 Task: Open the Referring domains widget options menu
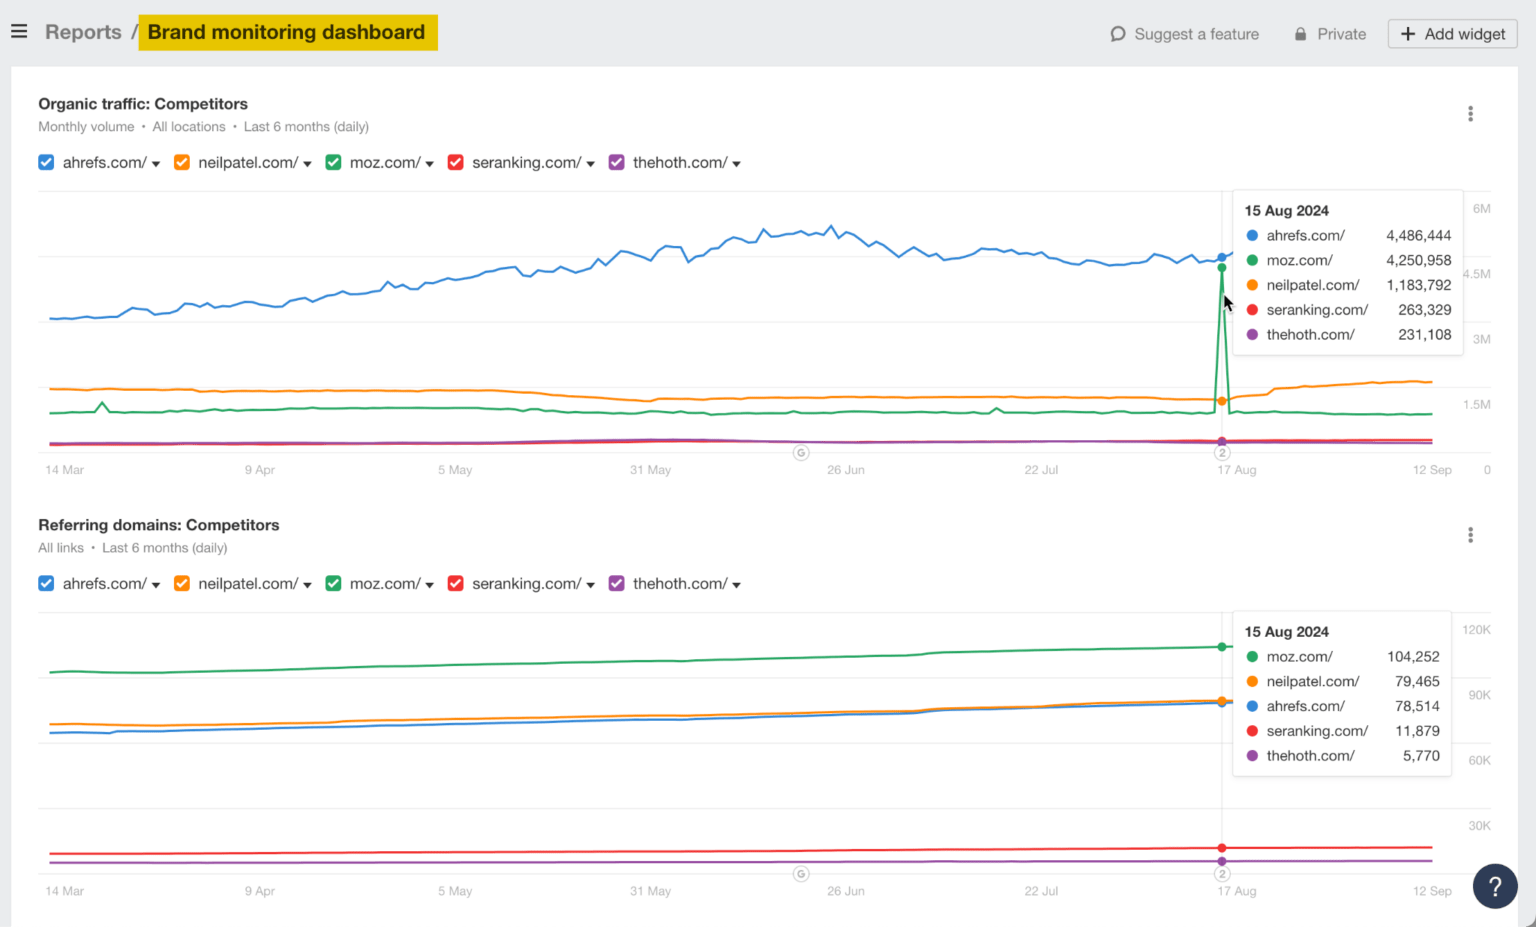pyautogui.click(x=1470, y=534)
